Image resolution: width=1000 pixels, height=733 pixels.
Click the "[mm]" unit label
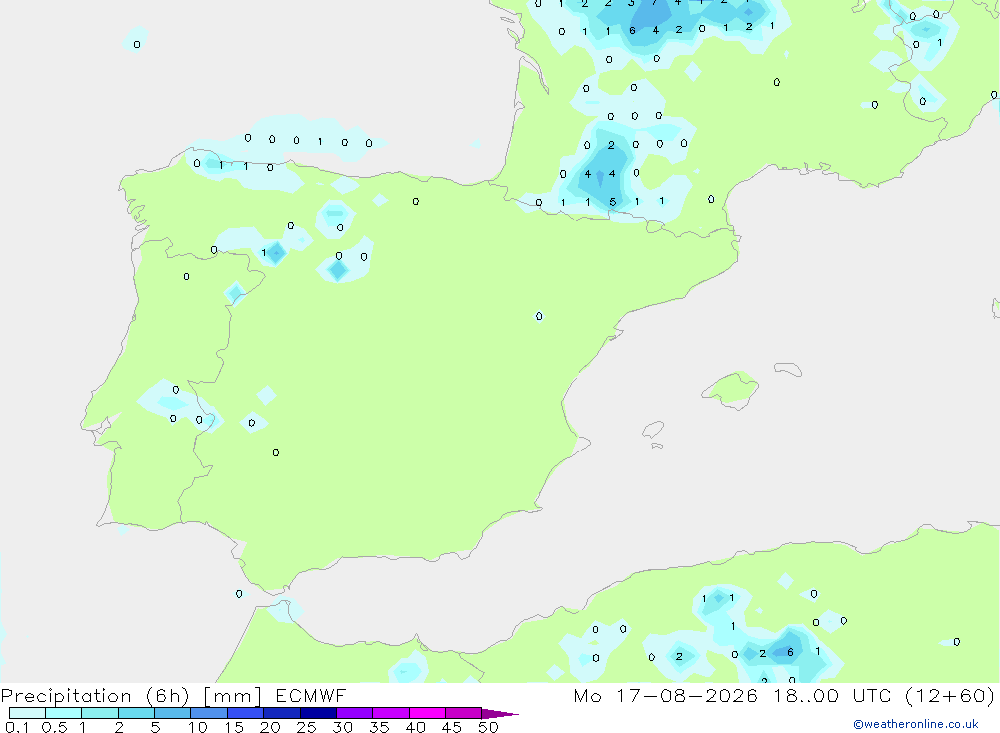pos(233,696)
